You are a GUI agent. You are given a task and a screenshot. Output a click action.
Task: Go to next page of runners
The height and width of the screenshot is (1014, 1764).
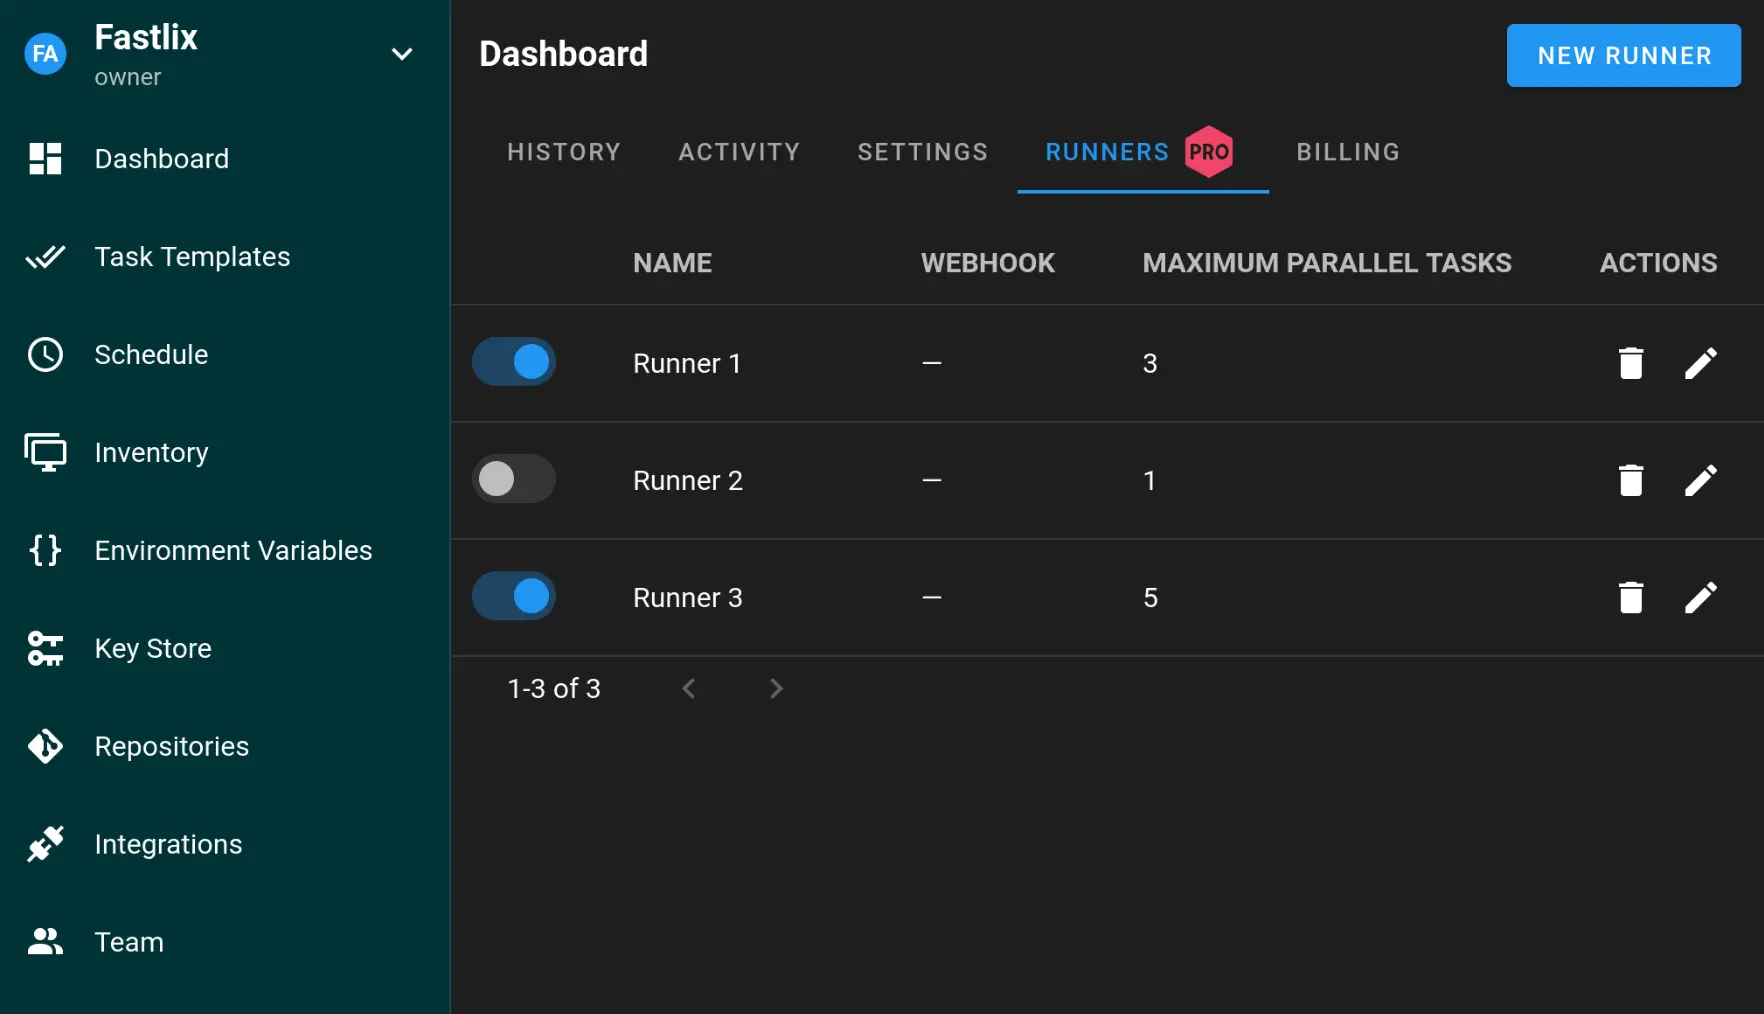(776, 688)
